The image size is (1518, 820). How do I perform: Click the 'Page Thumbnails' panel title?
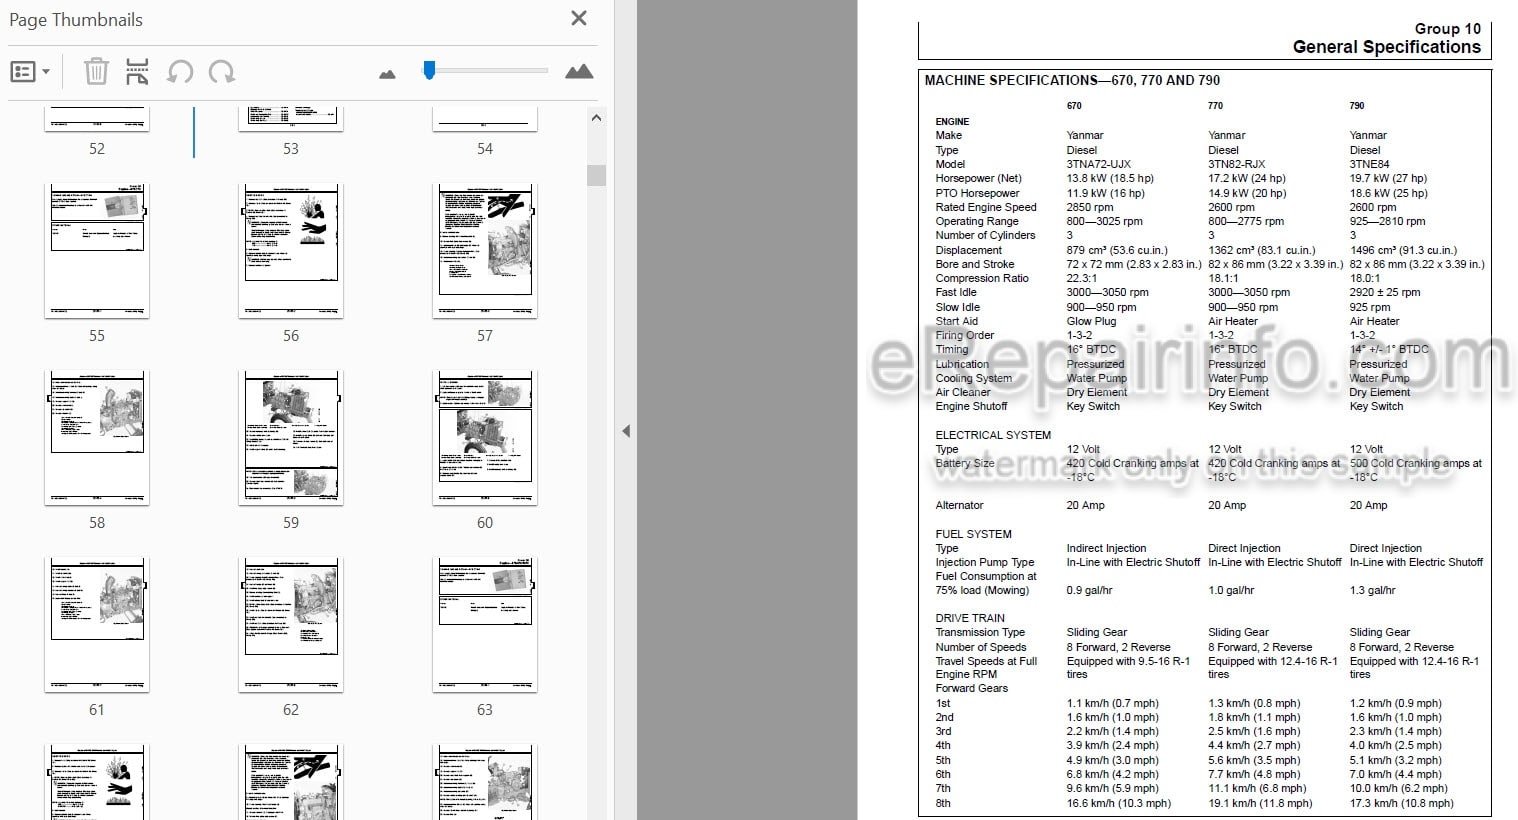(76, 20)
